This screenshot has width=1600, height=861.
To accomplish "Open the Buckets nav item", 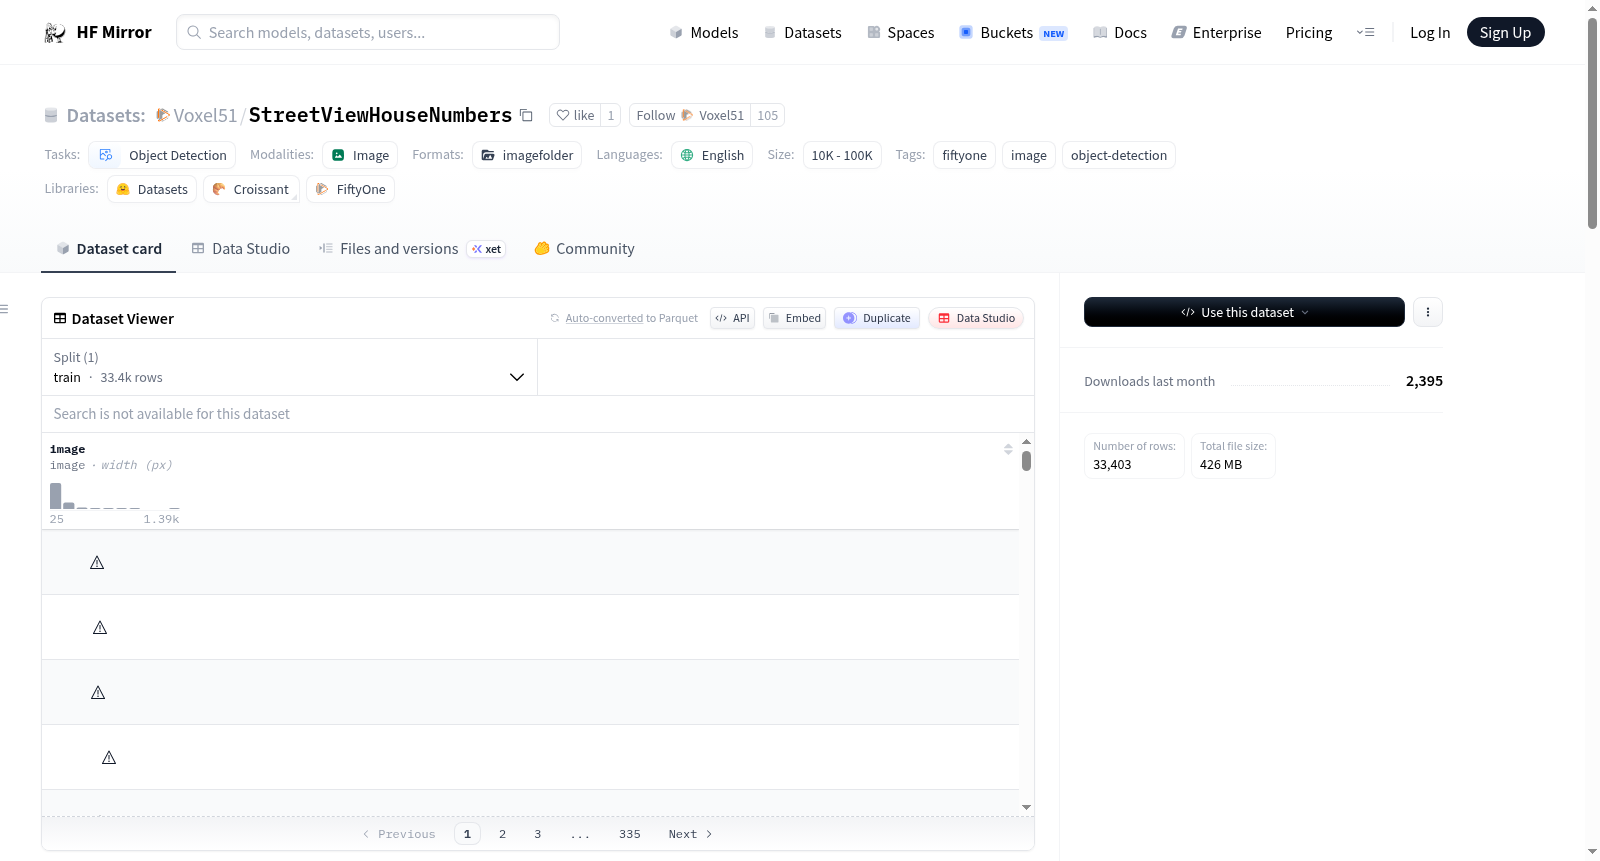I will click(x=1013, y=33).
